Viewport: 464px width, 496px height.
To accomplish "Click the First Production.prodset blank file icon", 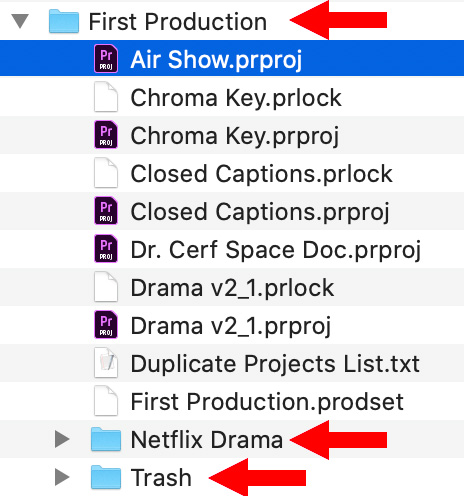I will coord(106,401).
